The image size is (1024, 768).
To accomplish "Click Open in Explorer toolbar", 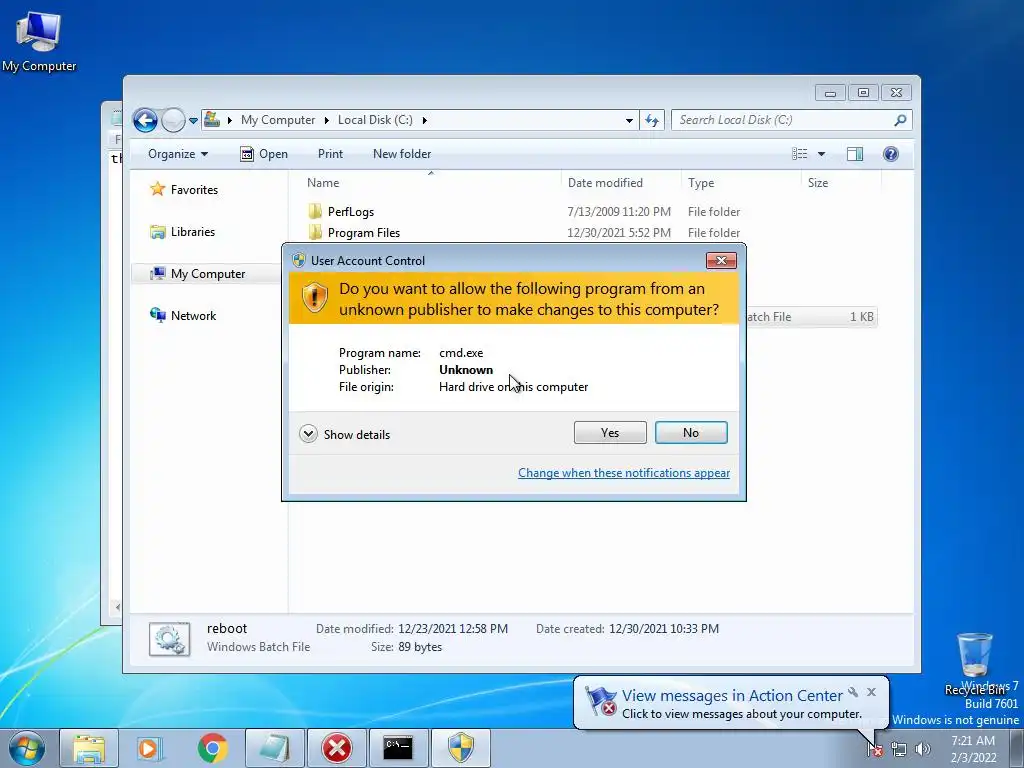I will click(264, 154).
